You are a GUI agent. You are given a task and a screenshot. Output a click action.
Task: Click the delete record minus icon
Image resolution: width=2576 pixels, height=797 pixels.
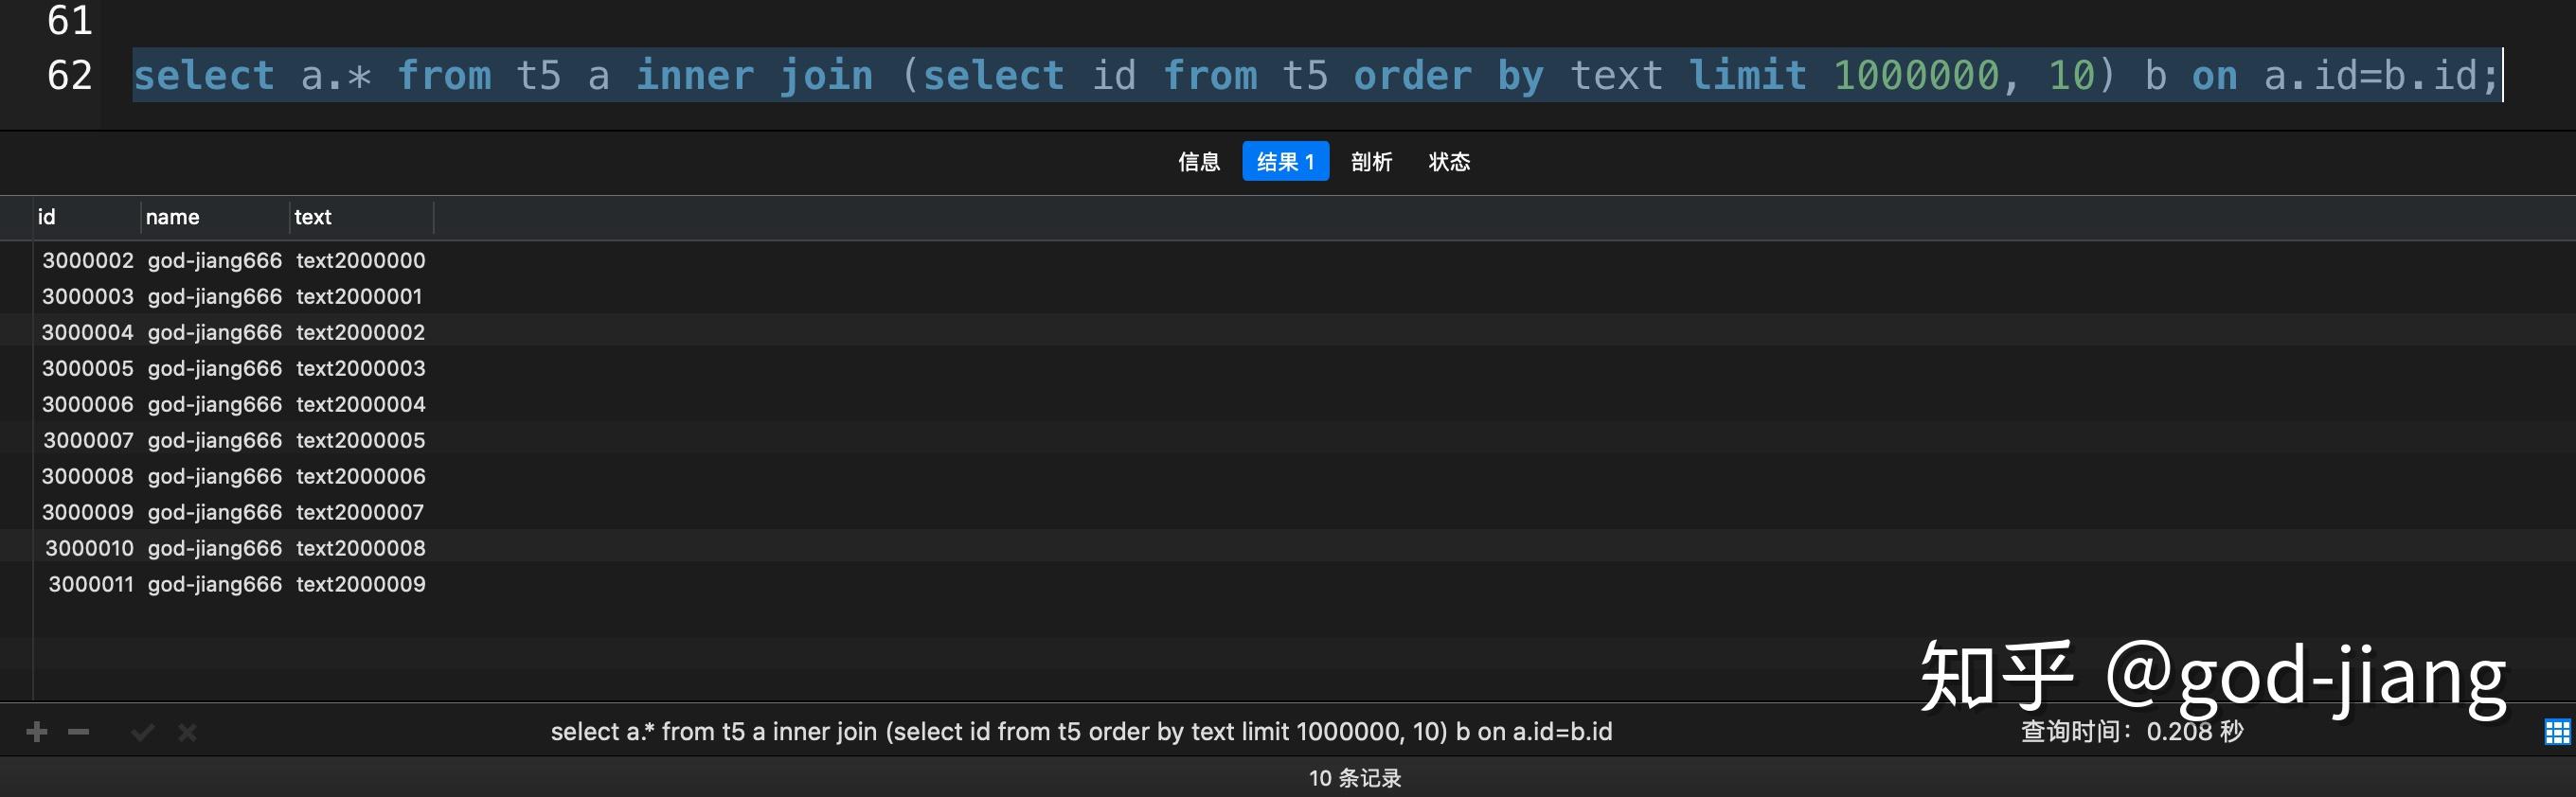[x=79, y=732]
